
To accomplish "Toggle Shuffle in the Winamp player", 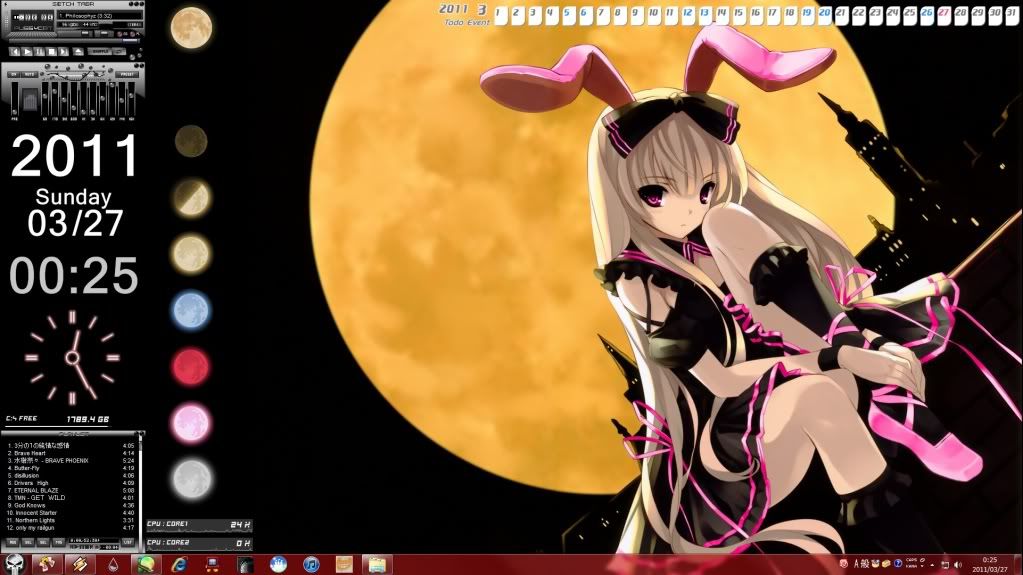I will [100, 52].
